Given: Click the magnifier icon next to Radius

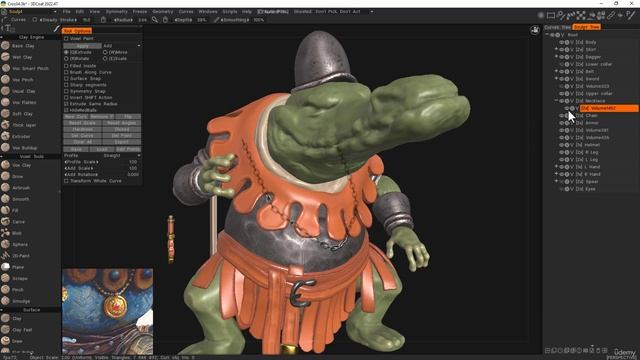Looking at the screenshot, I should click(x=155, y=20).
